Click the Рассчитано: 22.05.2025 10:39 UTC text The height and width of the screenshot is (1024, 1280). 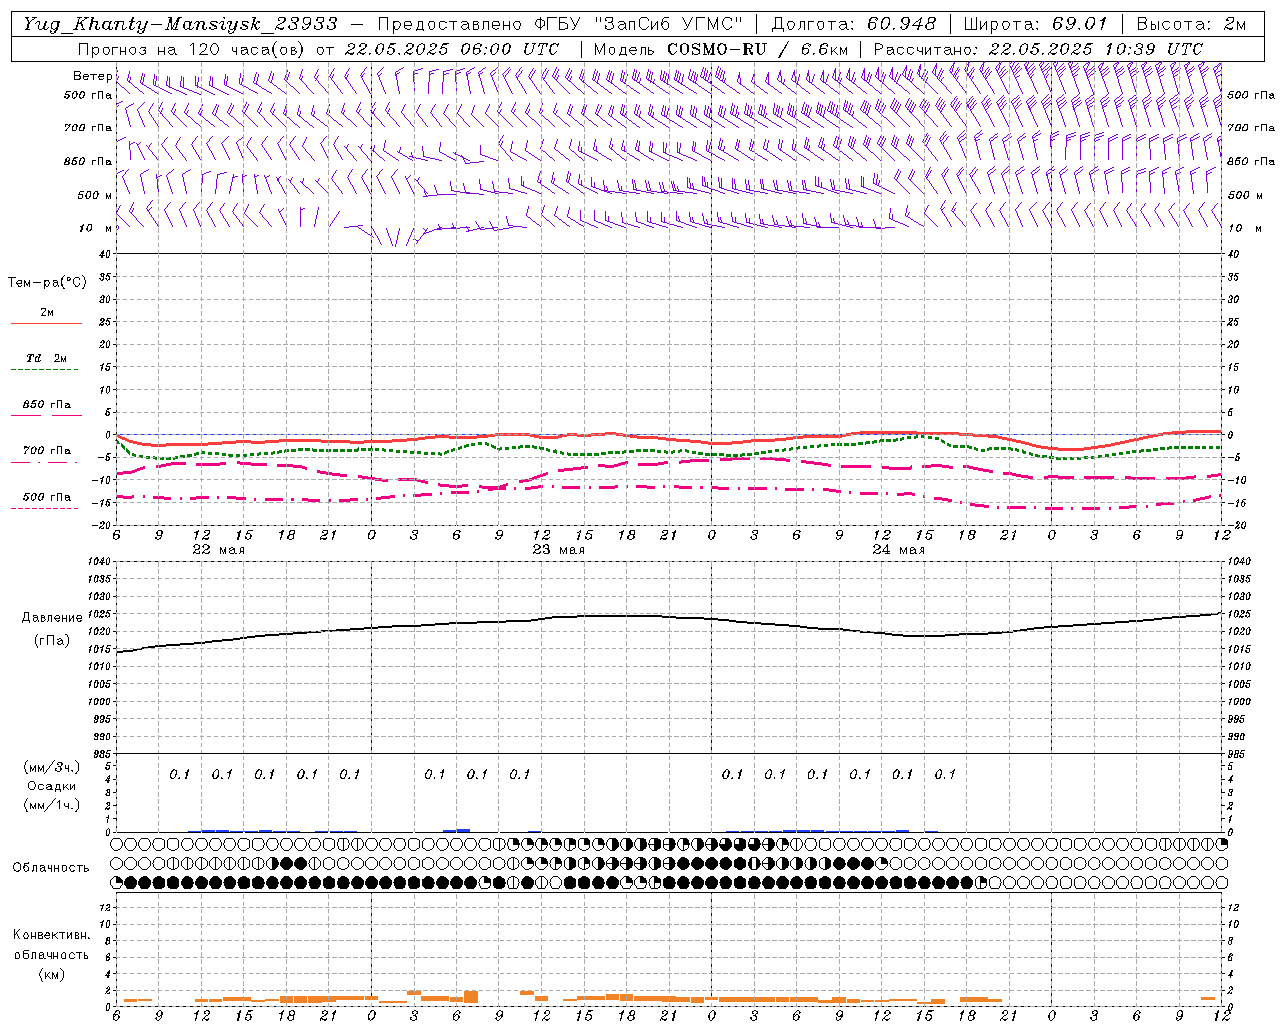(x=1038, y=49)
